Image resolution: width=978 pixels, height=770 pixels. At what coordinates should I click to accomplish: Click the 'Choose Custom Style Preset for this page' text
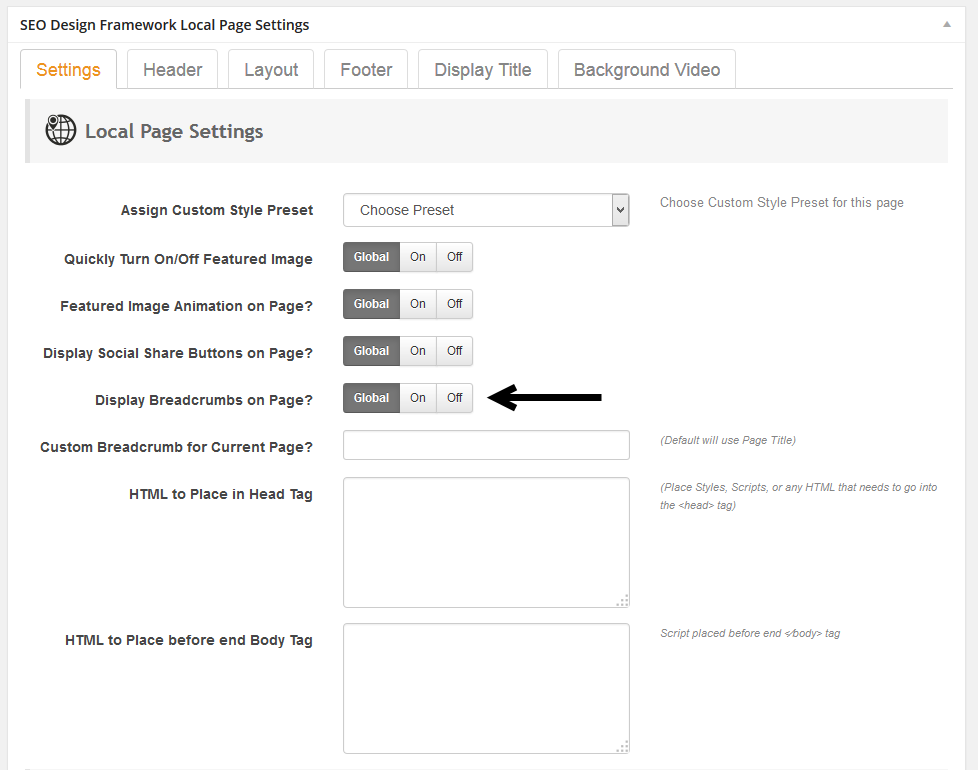[x=782, y=203]
